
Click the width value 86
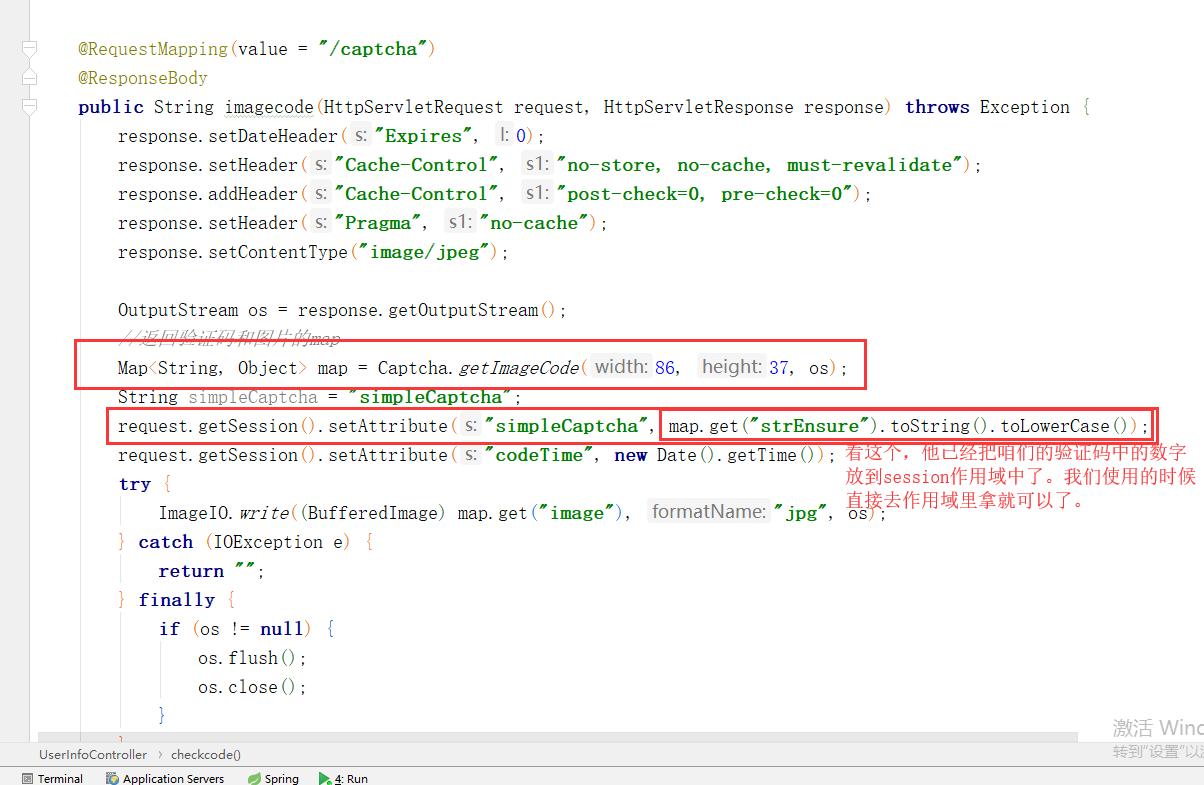665,368
